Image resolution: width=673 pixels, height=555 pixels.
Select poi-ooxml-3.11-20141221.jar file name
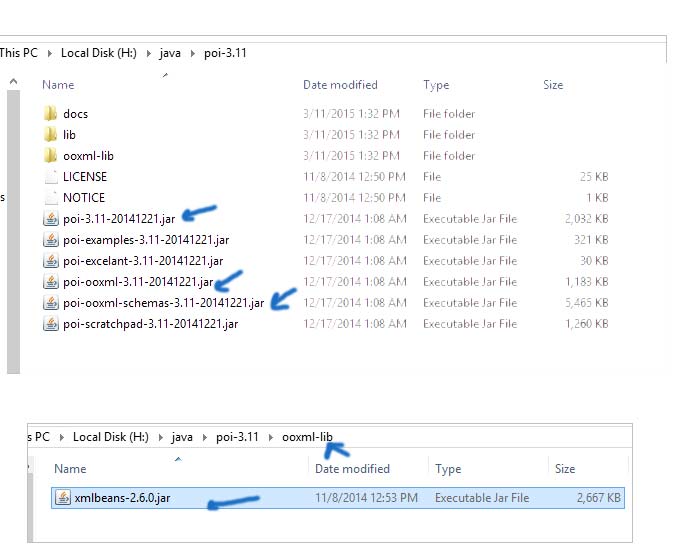tap(138, 282)
